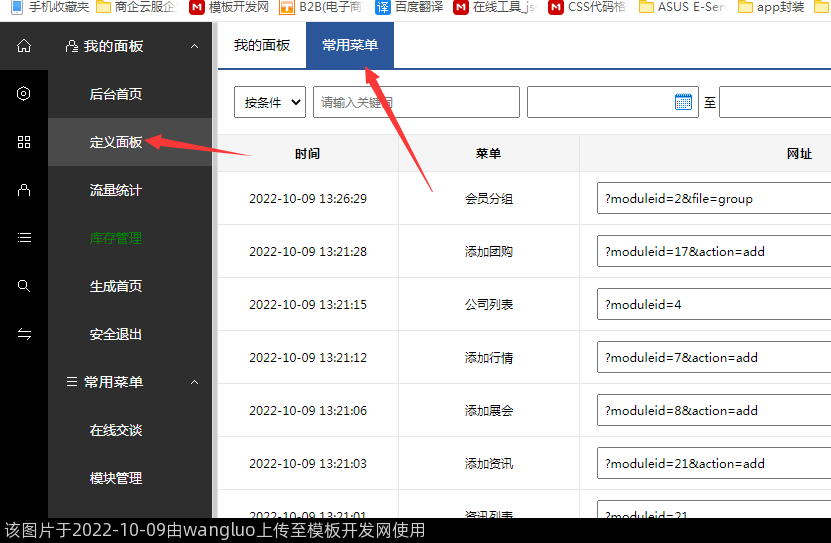Viewport: 831px width, 543px height.
Task: Click the 安全退出 logout link
Action: tap(116, 334)
